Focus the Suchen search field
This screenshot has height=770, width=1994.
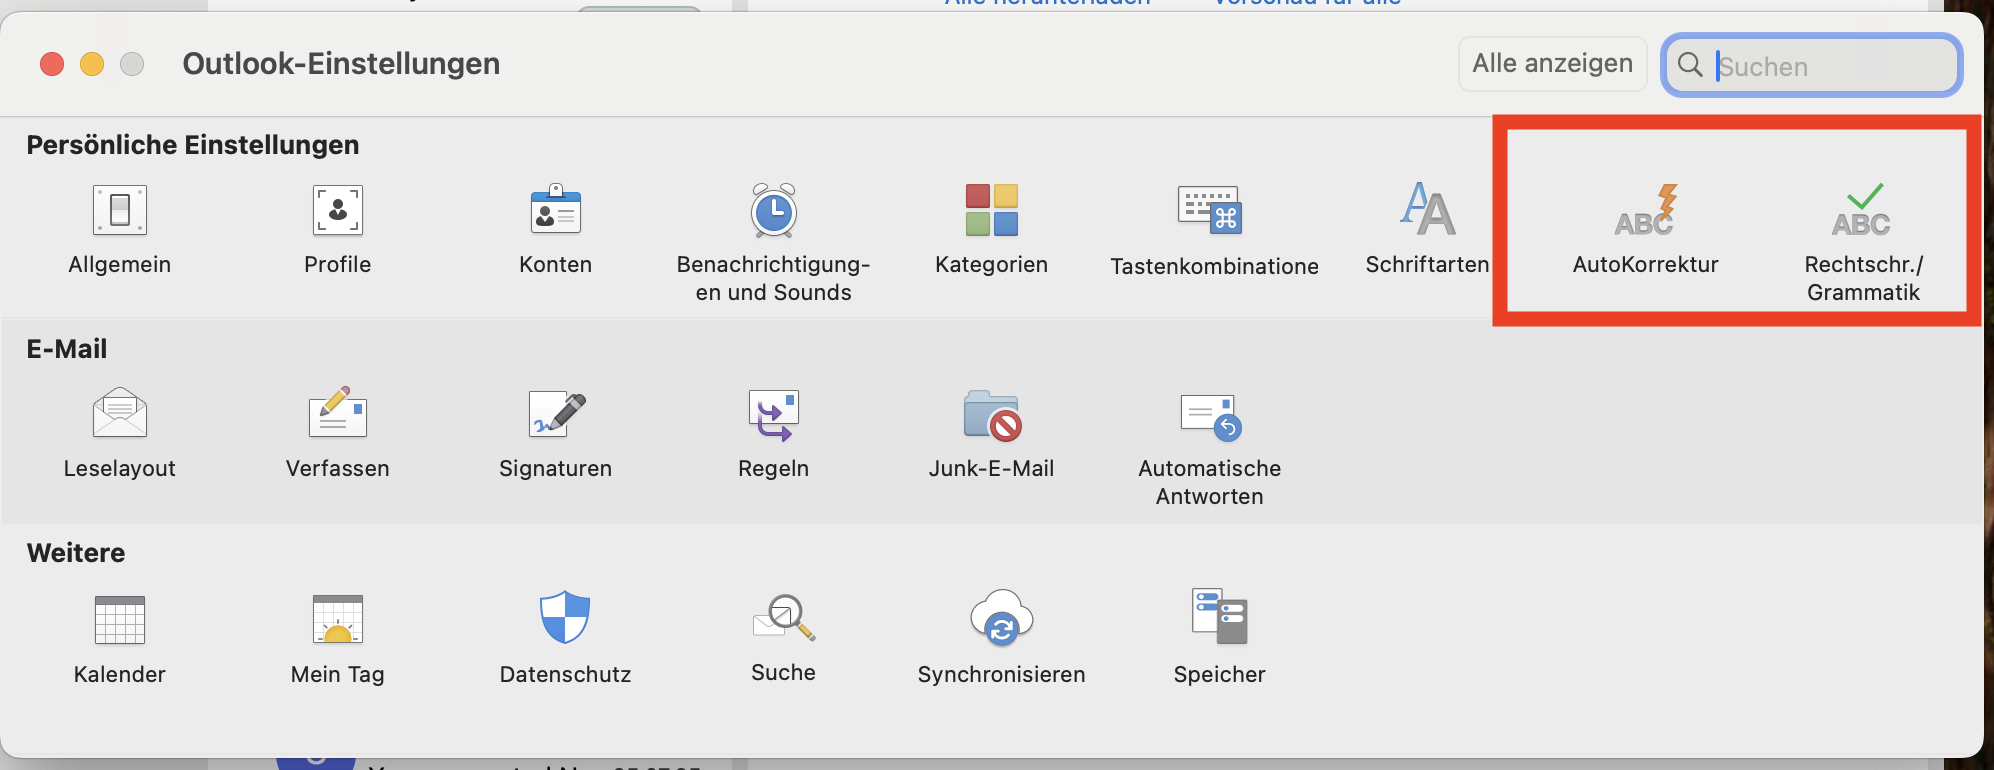(1812, 66)
